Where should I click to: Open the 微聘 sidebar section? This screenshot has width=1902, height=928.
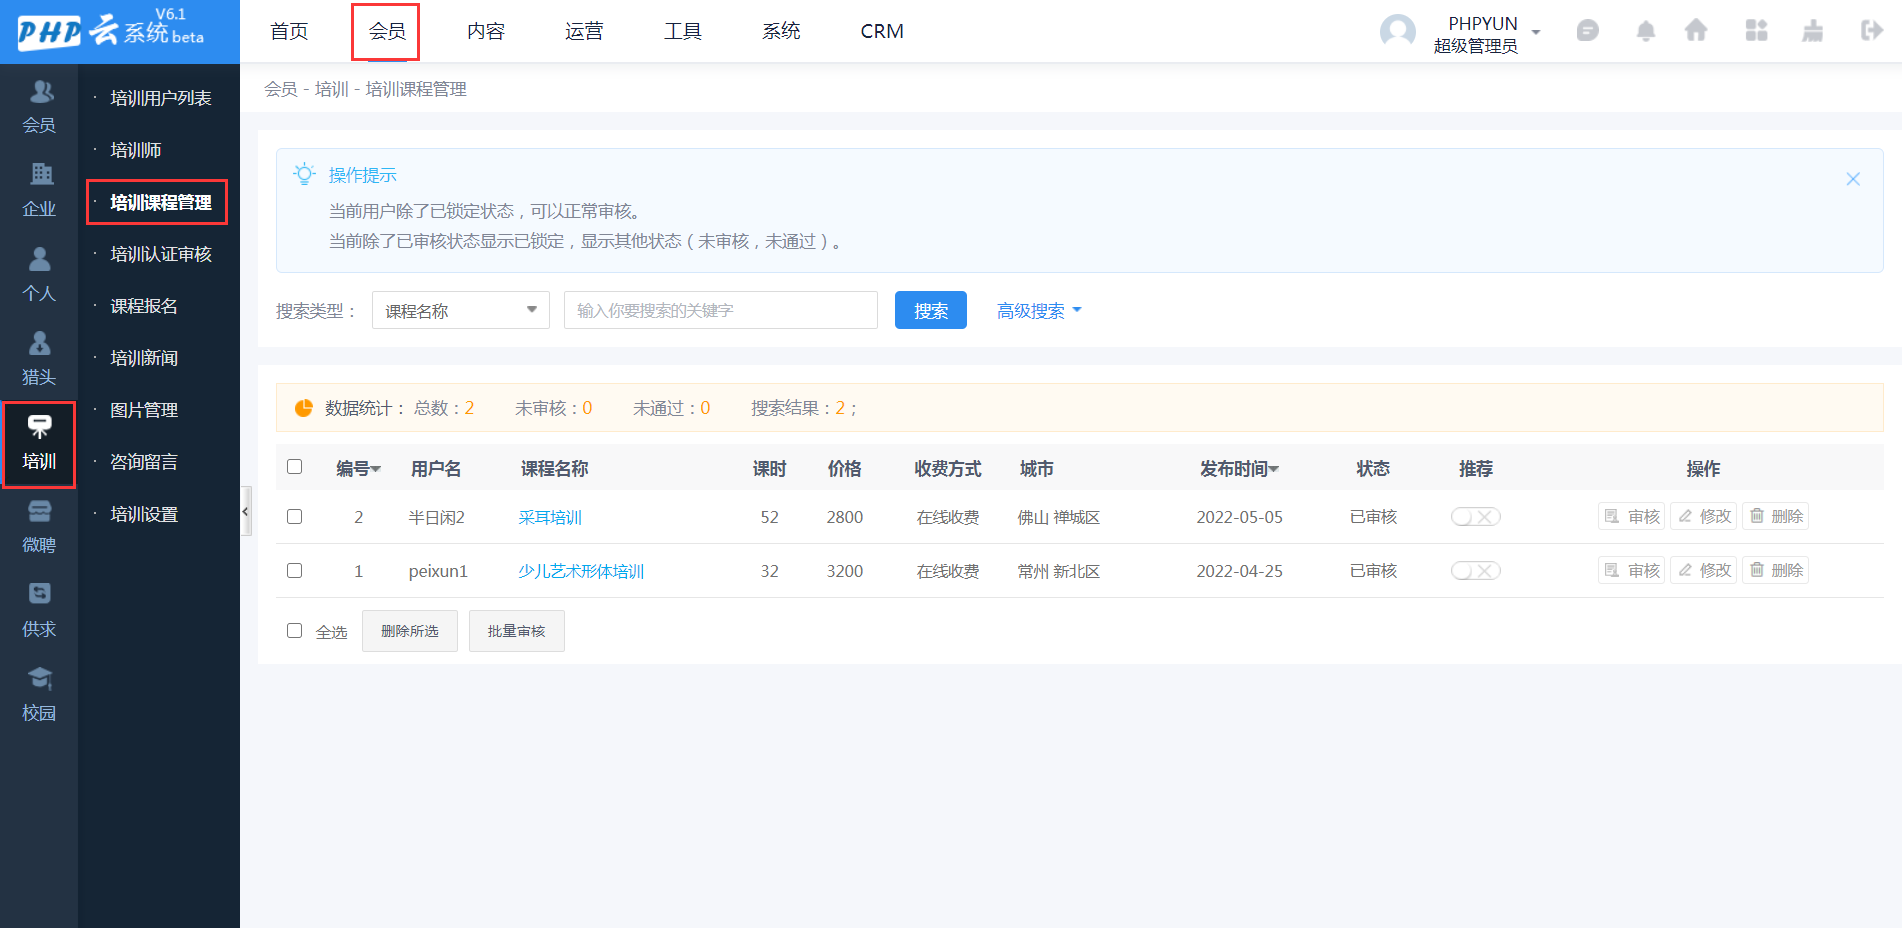click(x=39, y=526)
